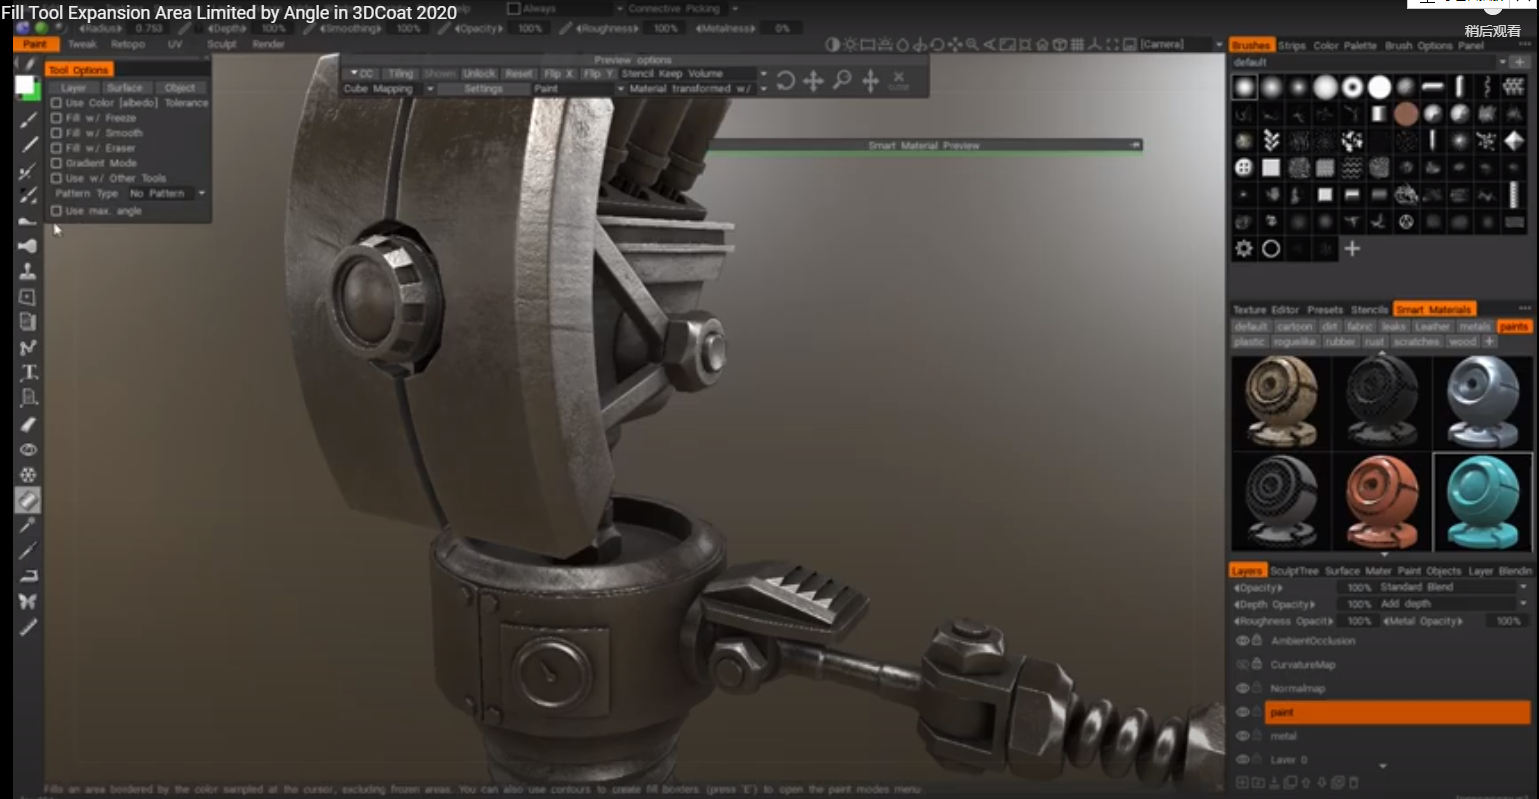Click the home view icon in viewport toolbar
Screen dimensions: 1539x799
click(x=1042, y=44)
